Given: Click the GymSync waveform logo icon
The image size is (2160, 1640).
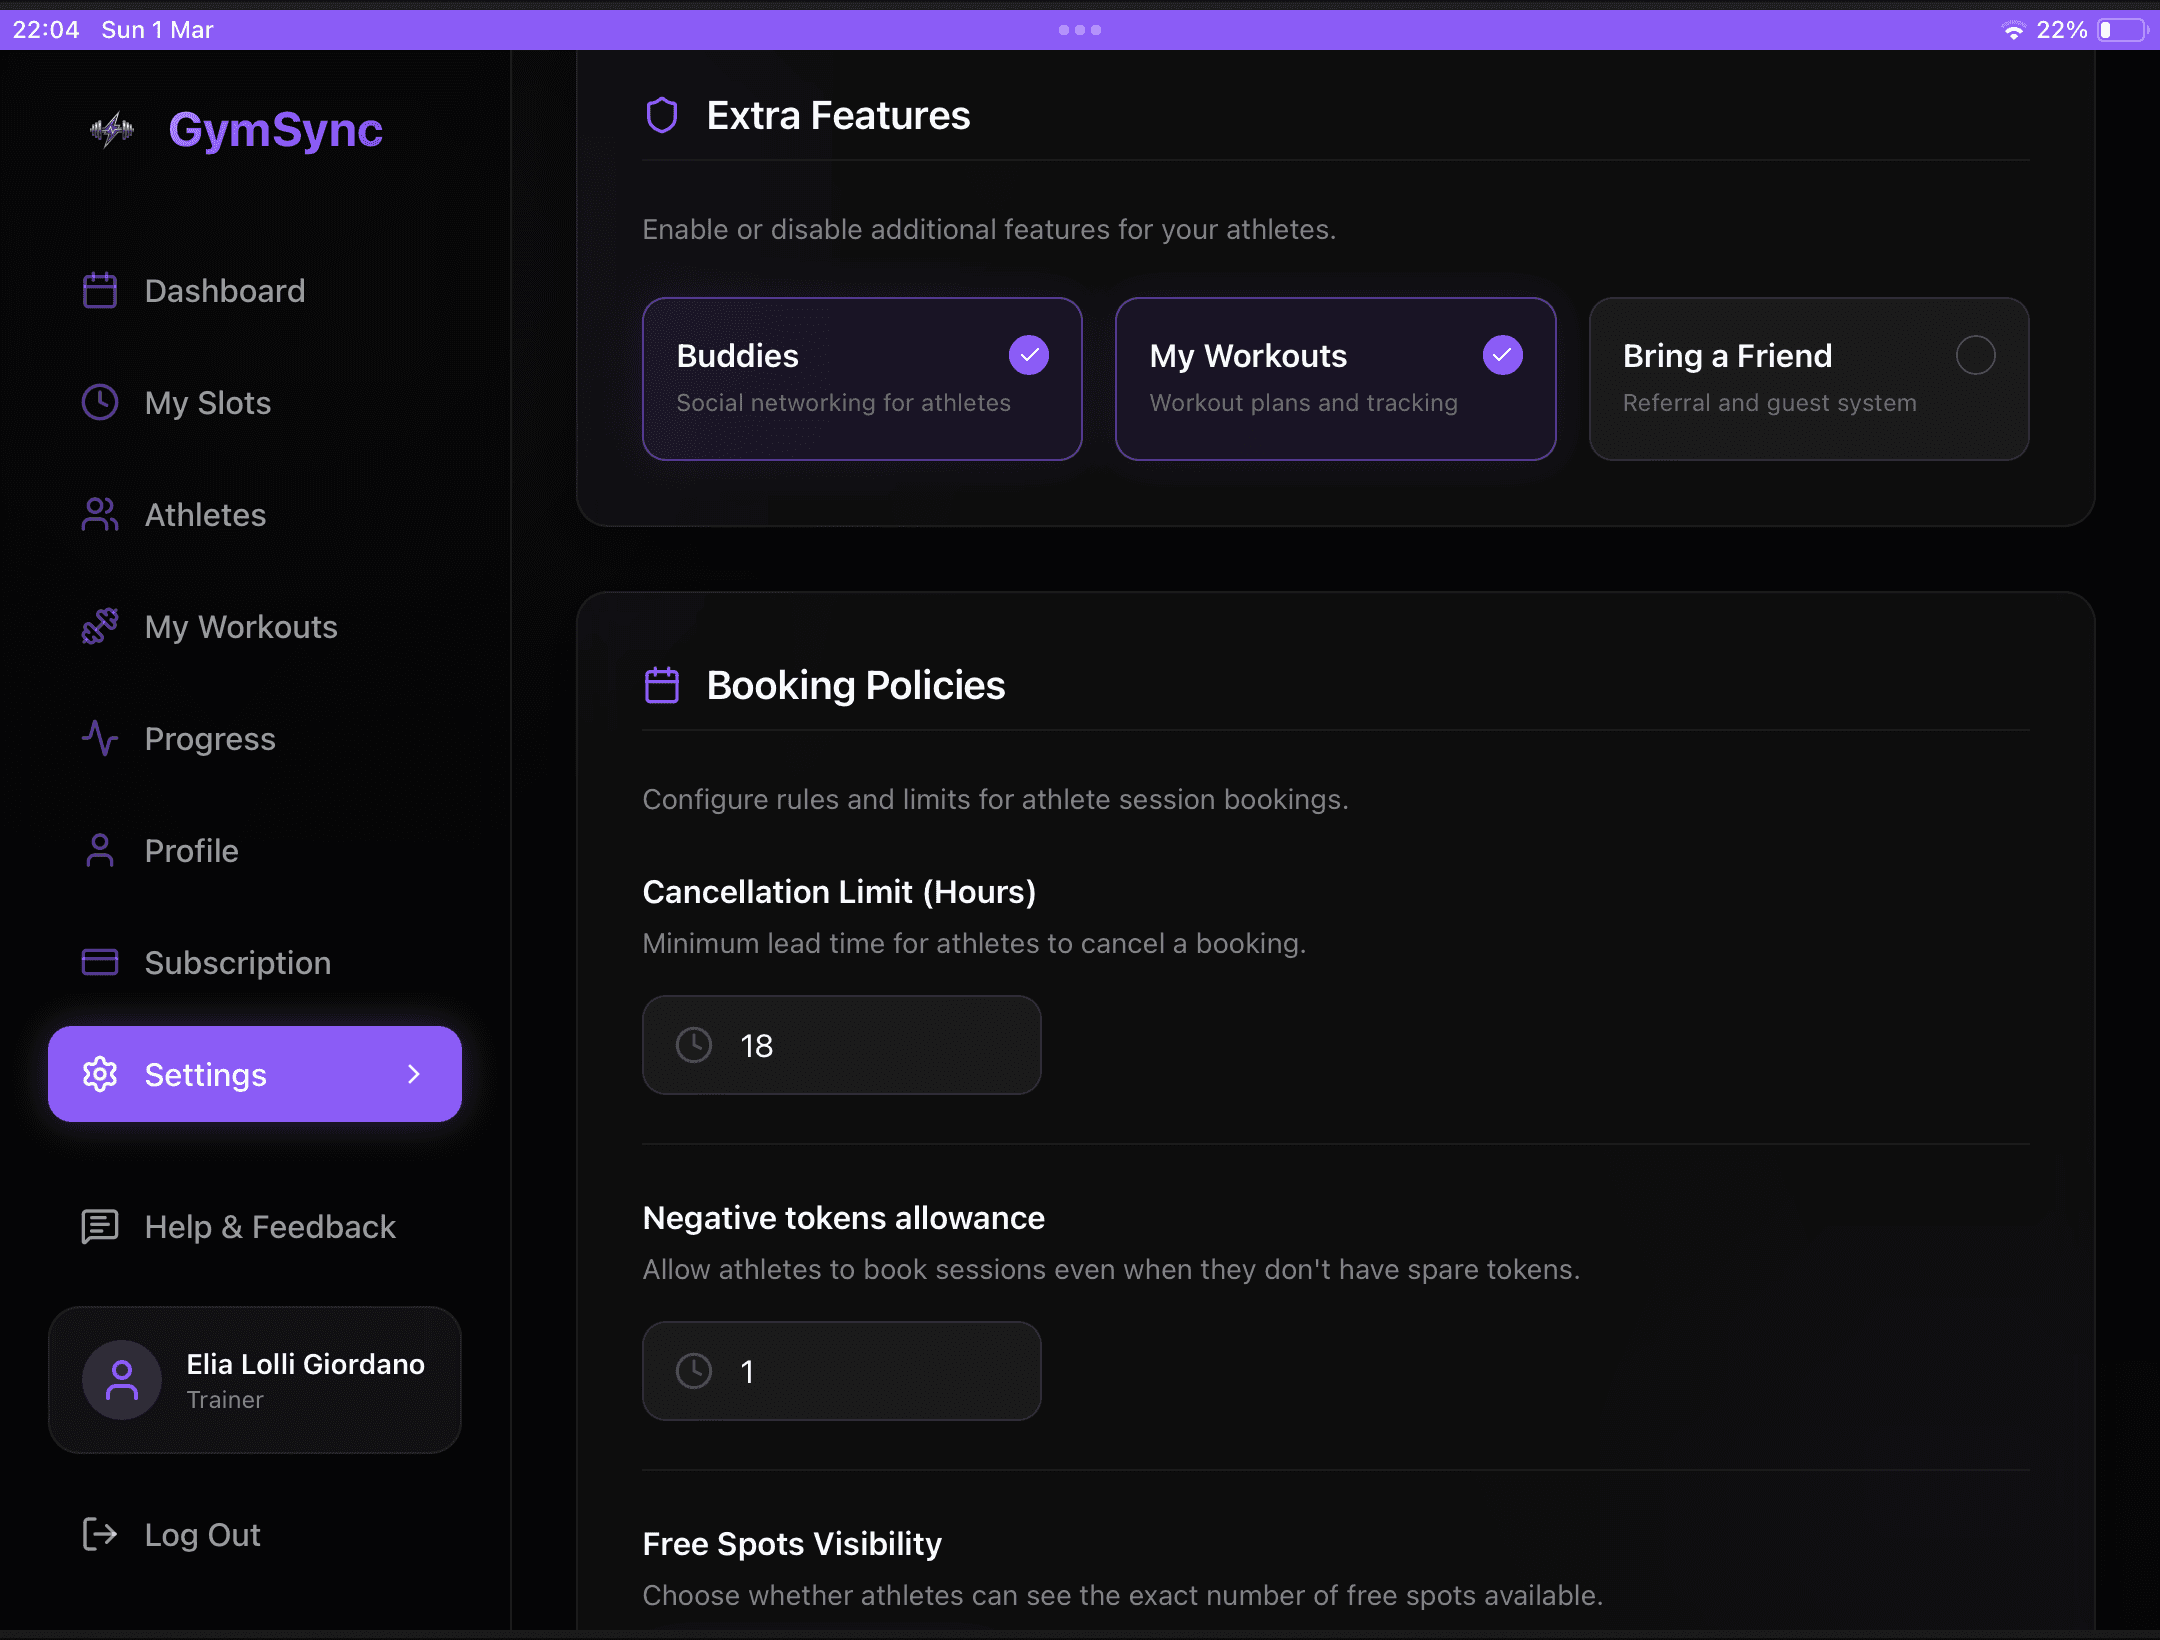Looking at the screenshot, I should pos(112,130).
